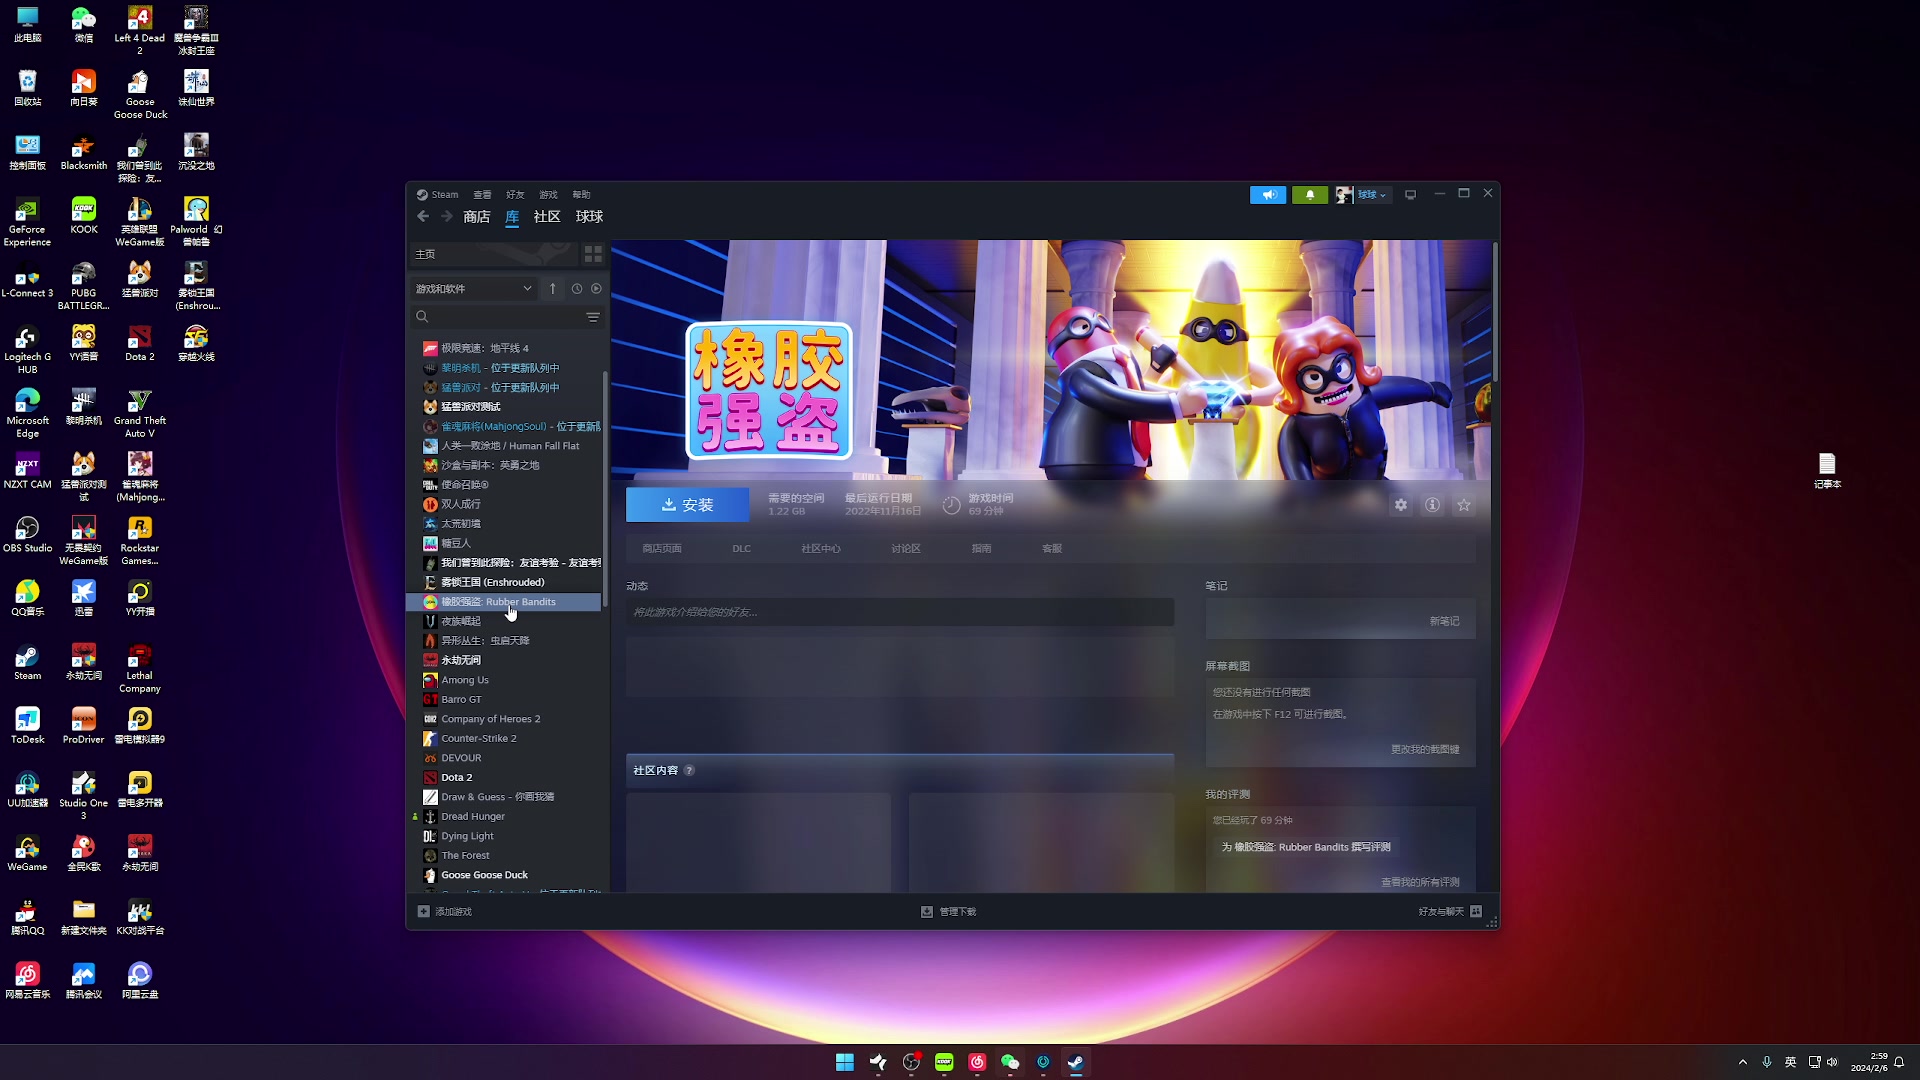Open Lethal Company desktop icon
Screen dimensions: 1920x1080
(140, 668)
